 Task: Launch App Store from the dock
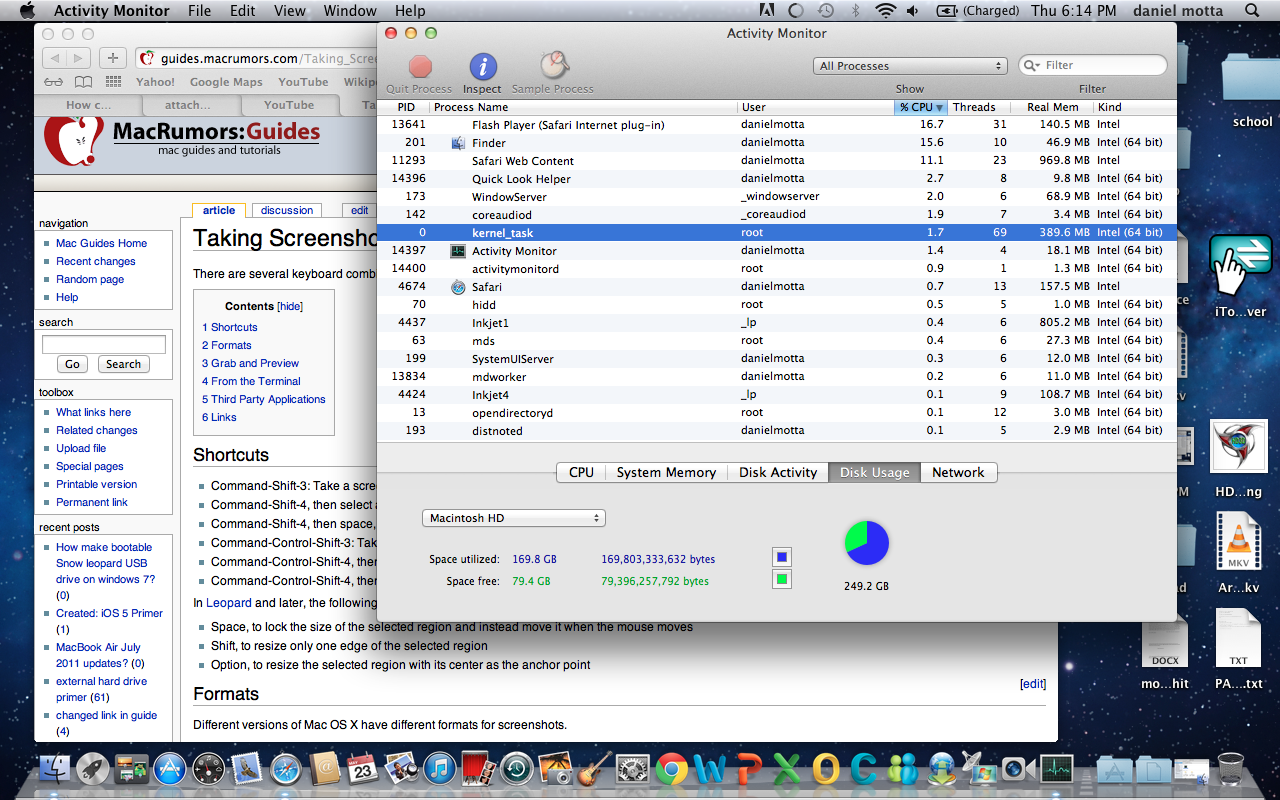(x=171, y=769)
